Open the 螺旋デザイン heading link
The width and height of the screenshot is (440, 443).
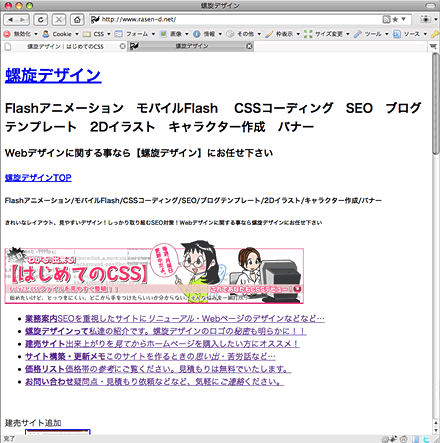(53, 75)
